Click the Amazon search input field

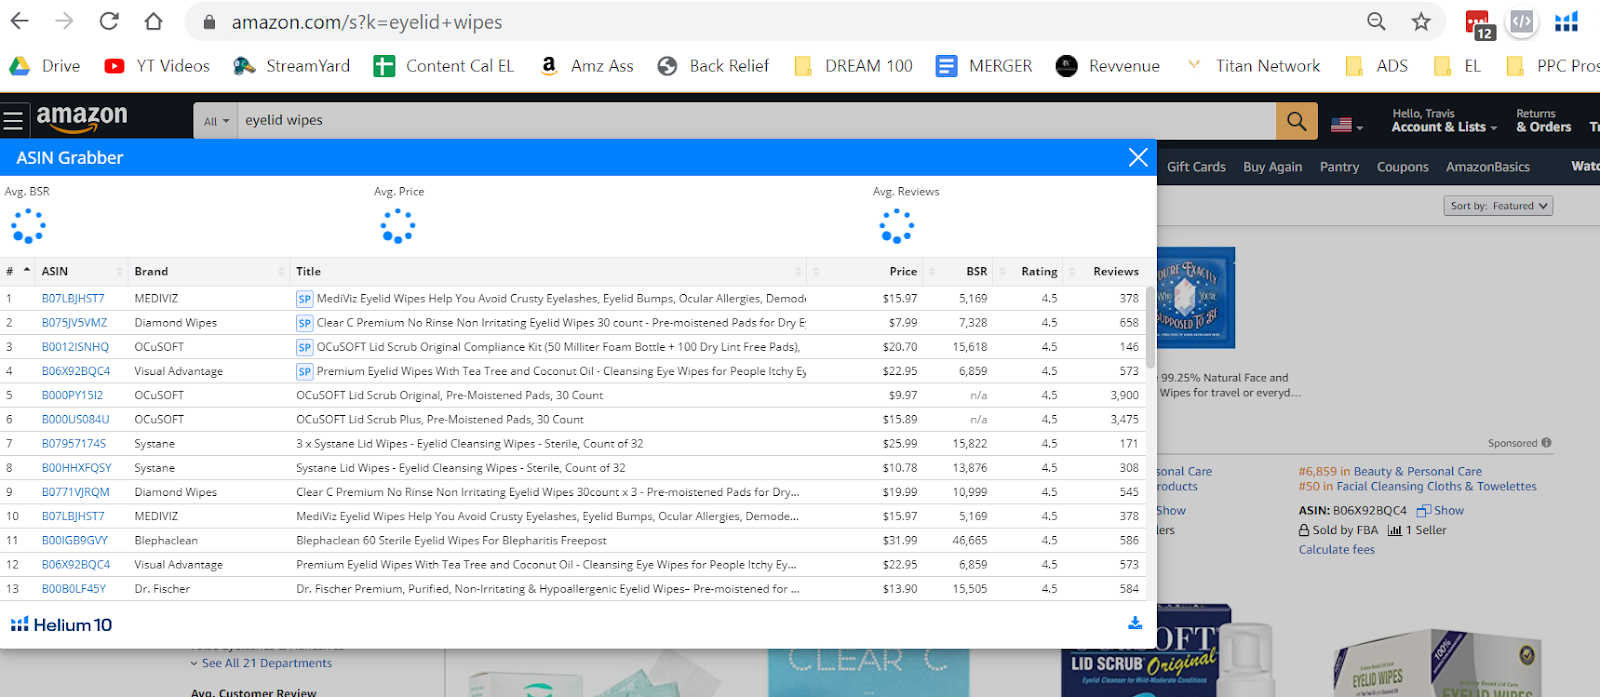coord(755,121)
